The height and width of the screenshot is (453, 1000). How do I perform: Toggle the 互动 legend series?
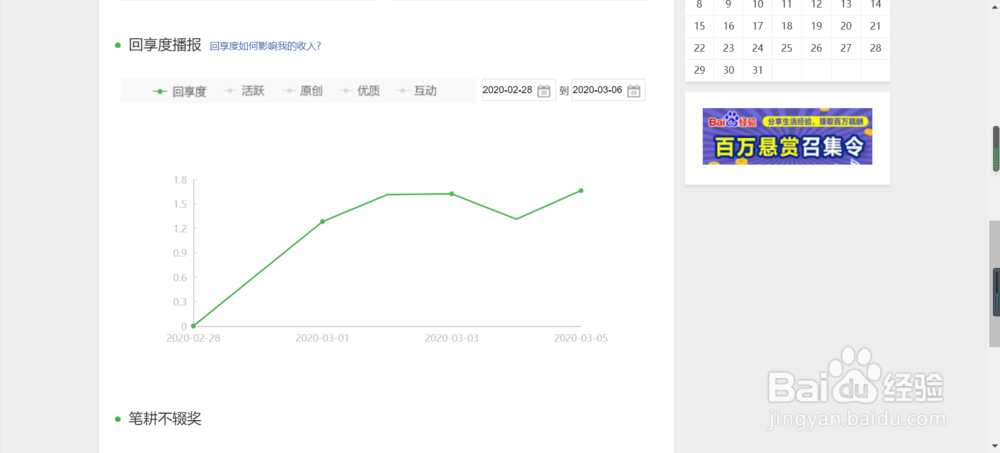[x=416, y=91]
